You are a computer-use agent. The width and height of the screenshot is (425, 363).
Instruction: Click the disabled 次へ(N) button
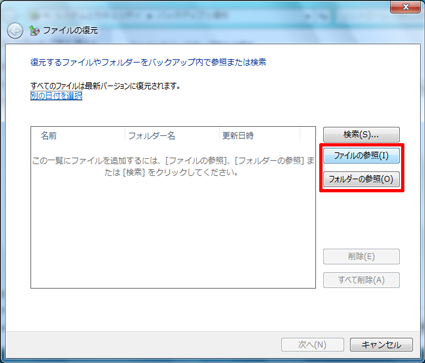312,345
